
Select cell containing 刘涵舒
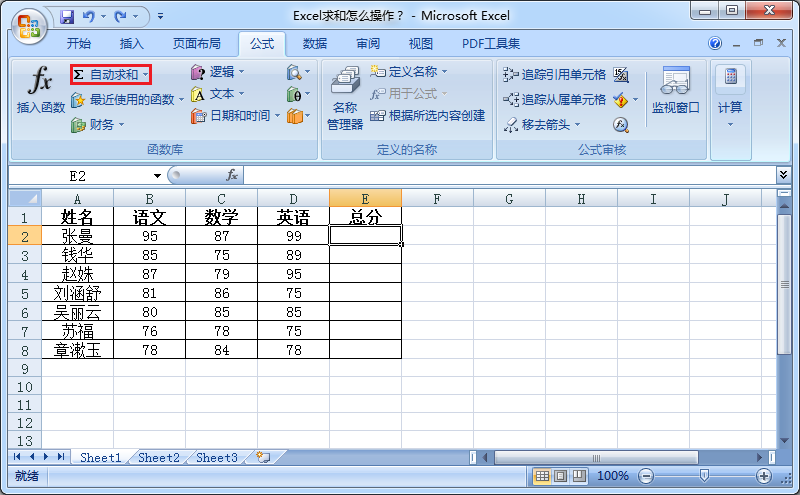[x=78, y=293]
